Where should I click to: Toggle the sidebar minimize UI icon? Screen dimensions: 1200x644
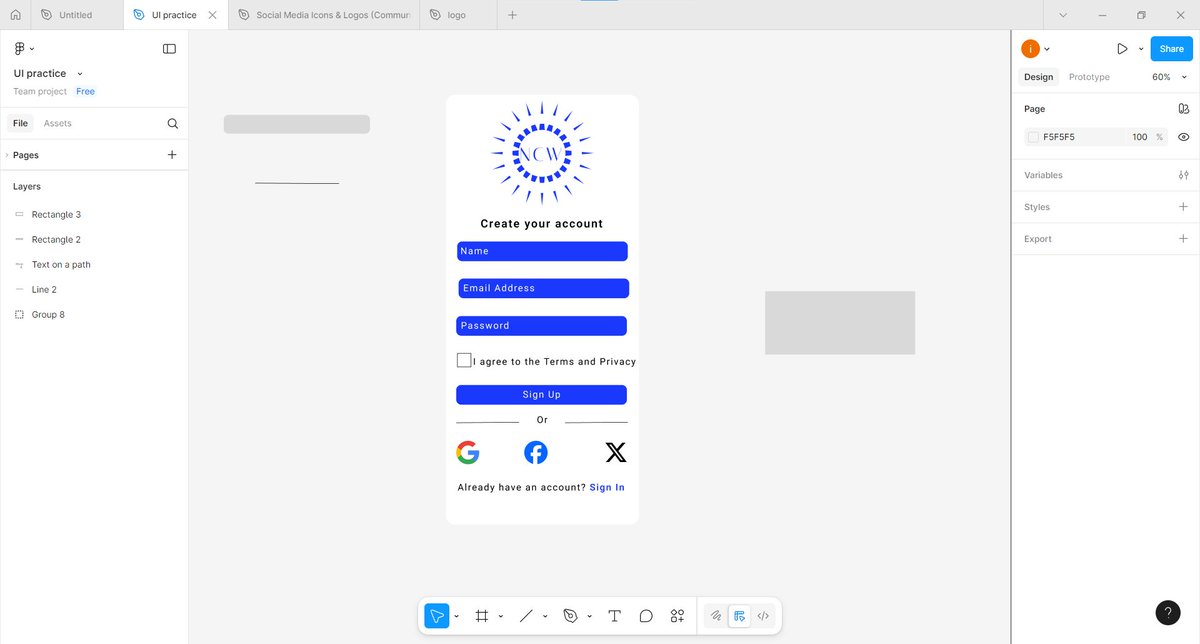[169, 48]
